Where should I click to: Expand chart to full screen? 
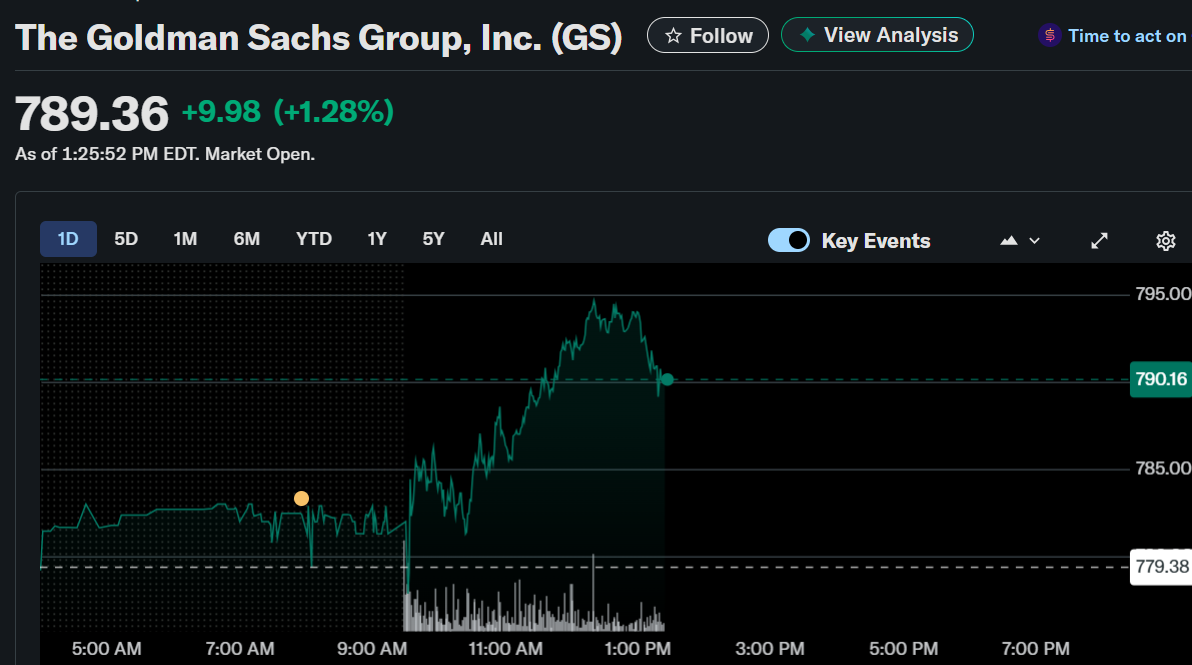1099,241
